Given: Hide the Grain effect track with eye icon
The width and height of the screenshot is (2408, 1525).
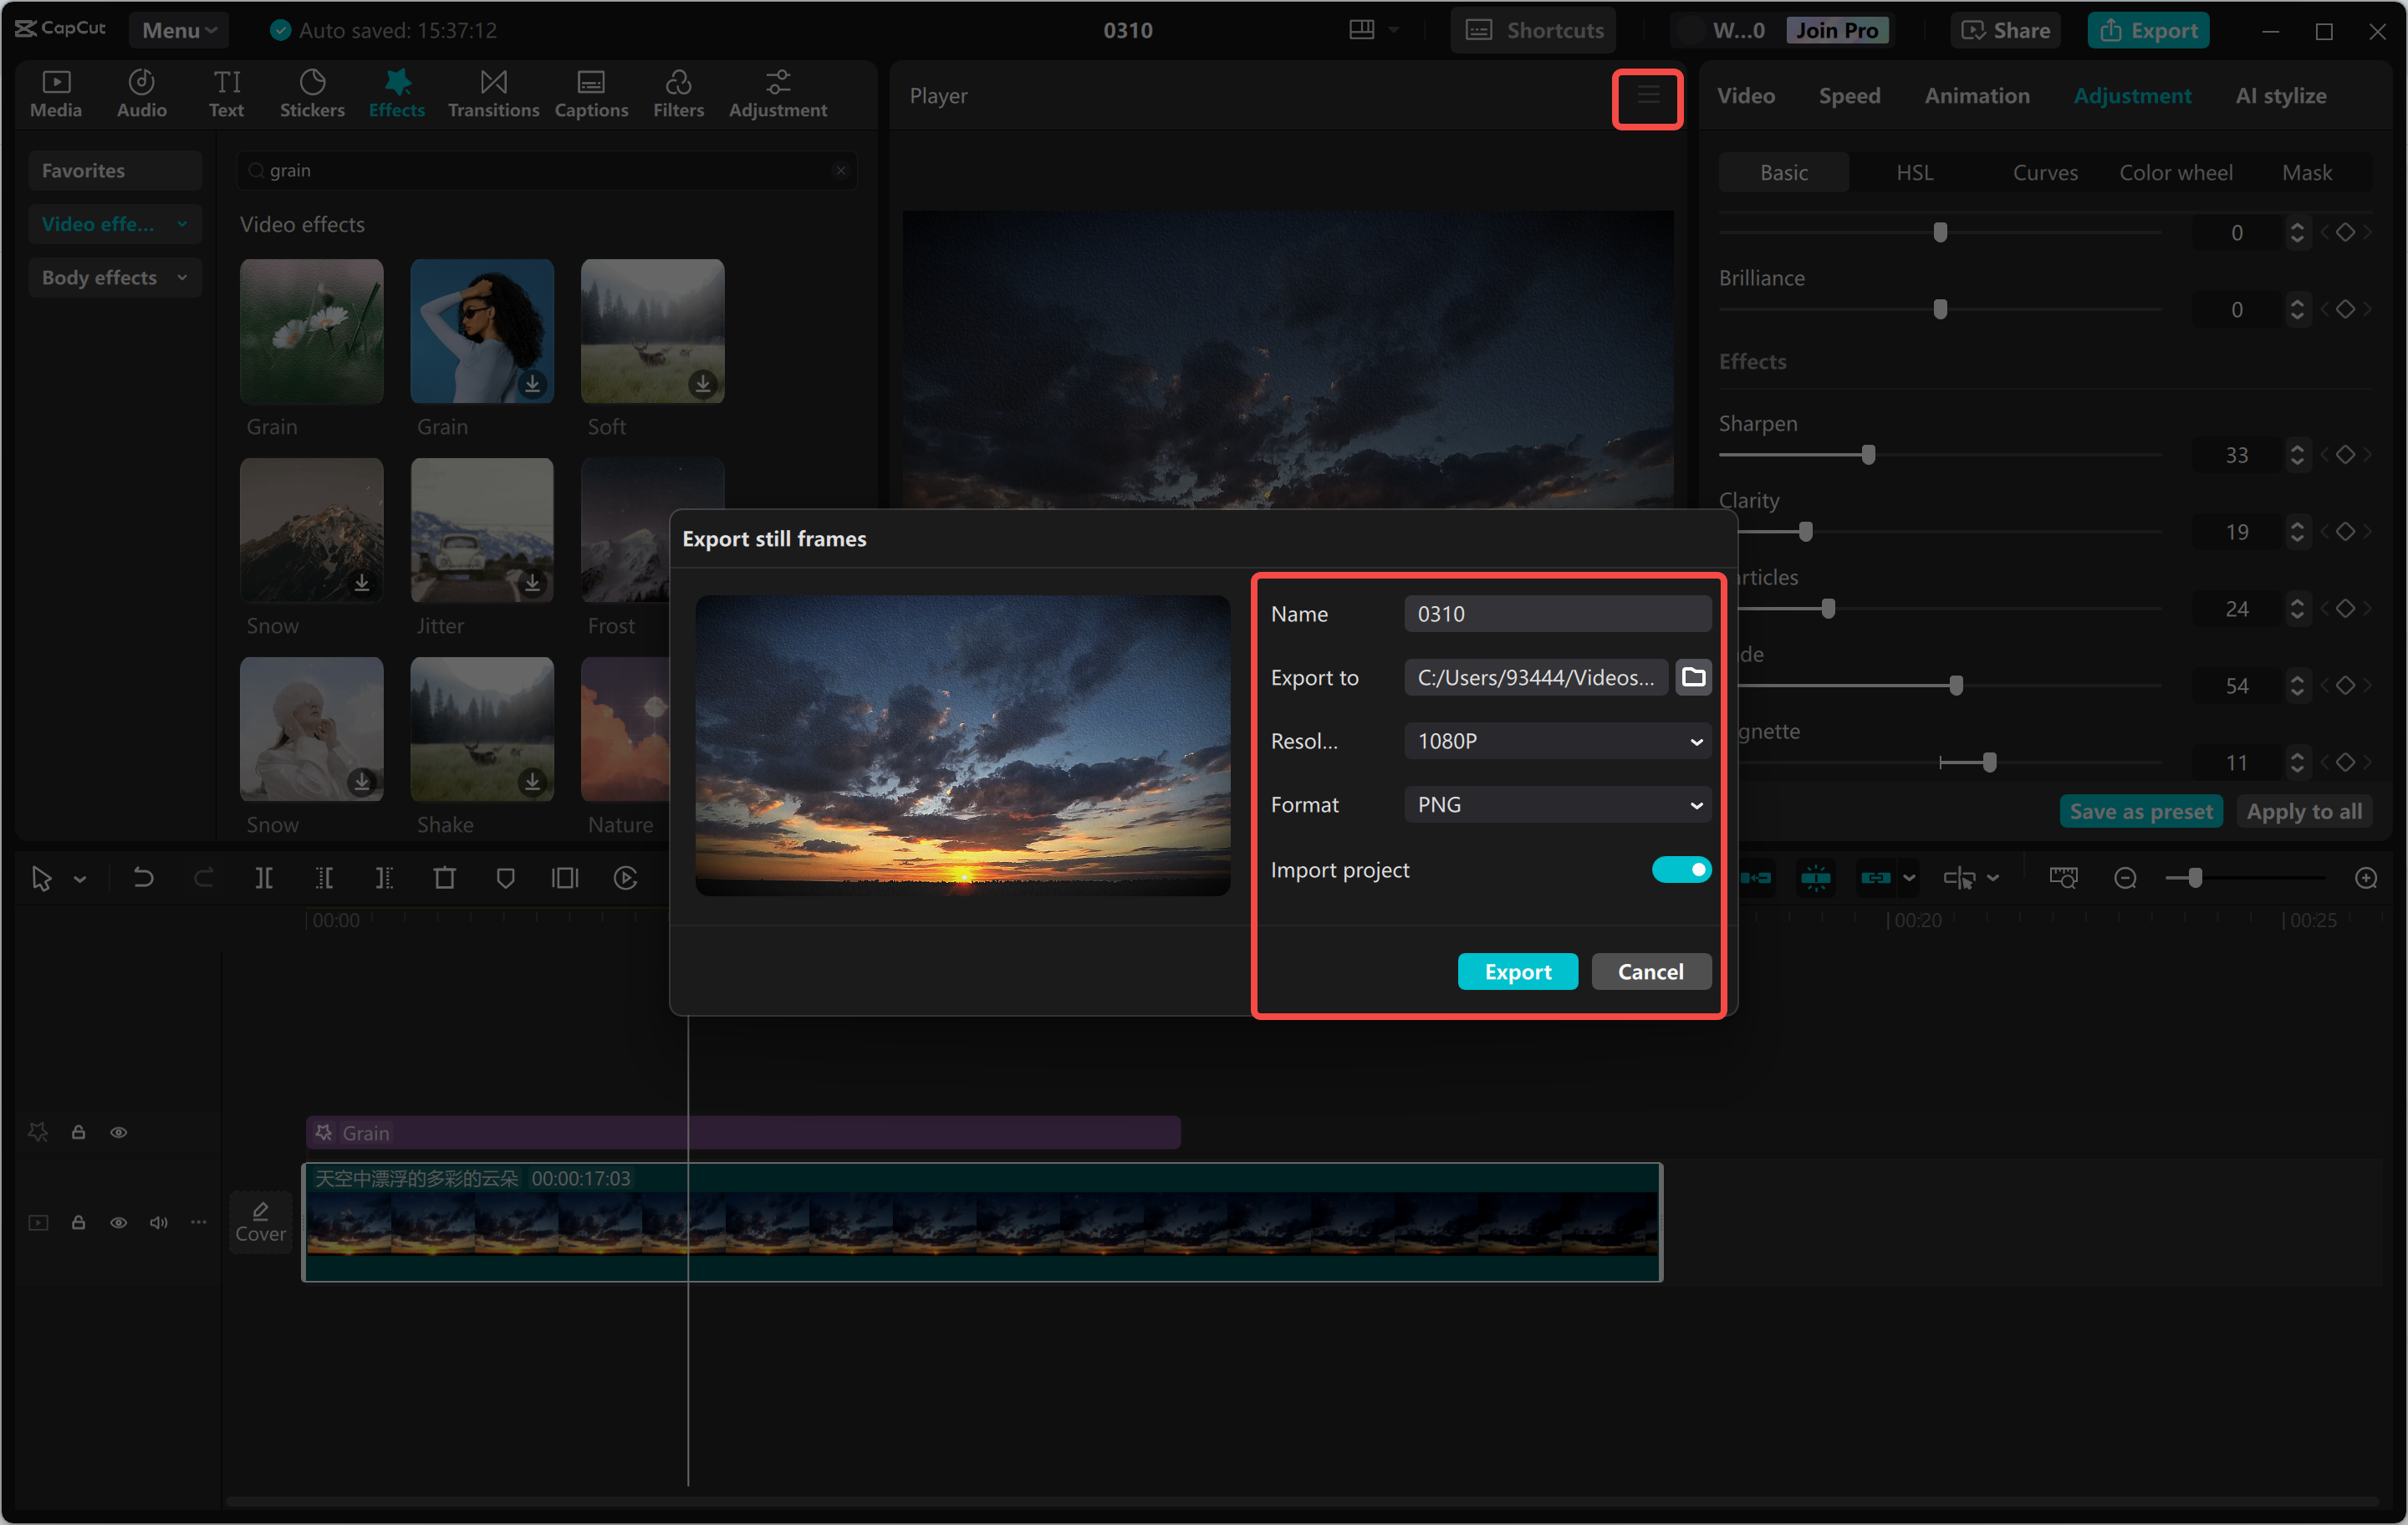Looking at the screenshot, I should click(118, 1131).
